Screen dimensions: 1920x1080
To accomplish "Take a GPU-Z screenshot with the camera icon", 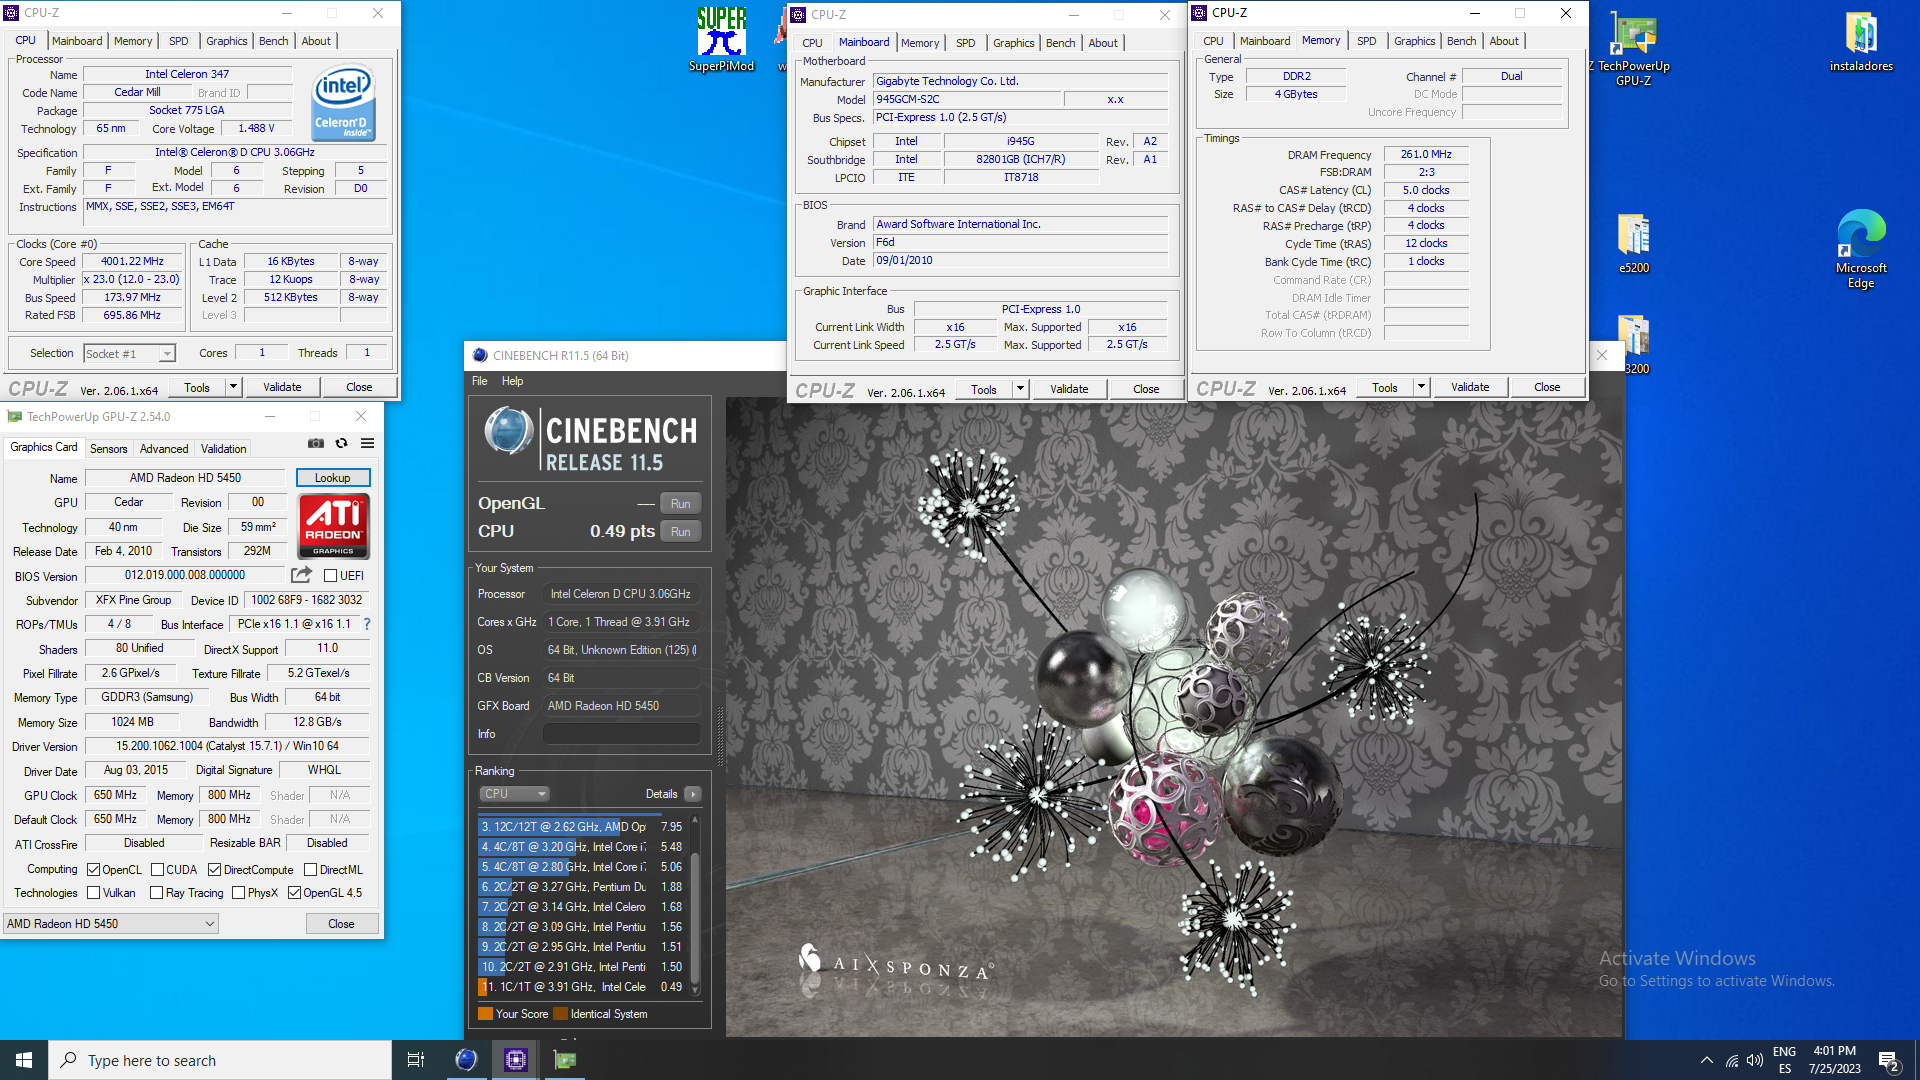I will [316, 443].
